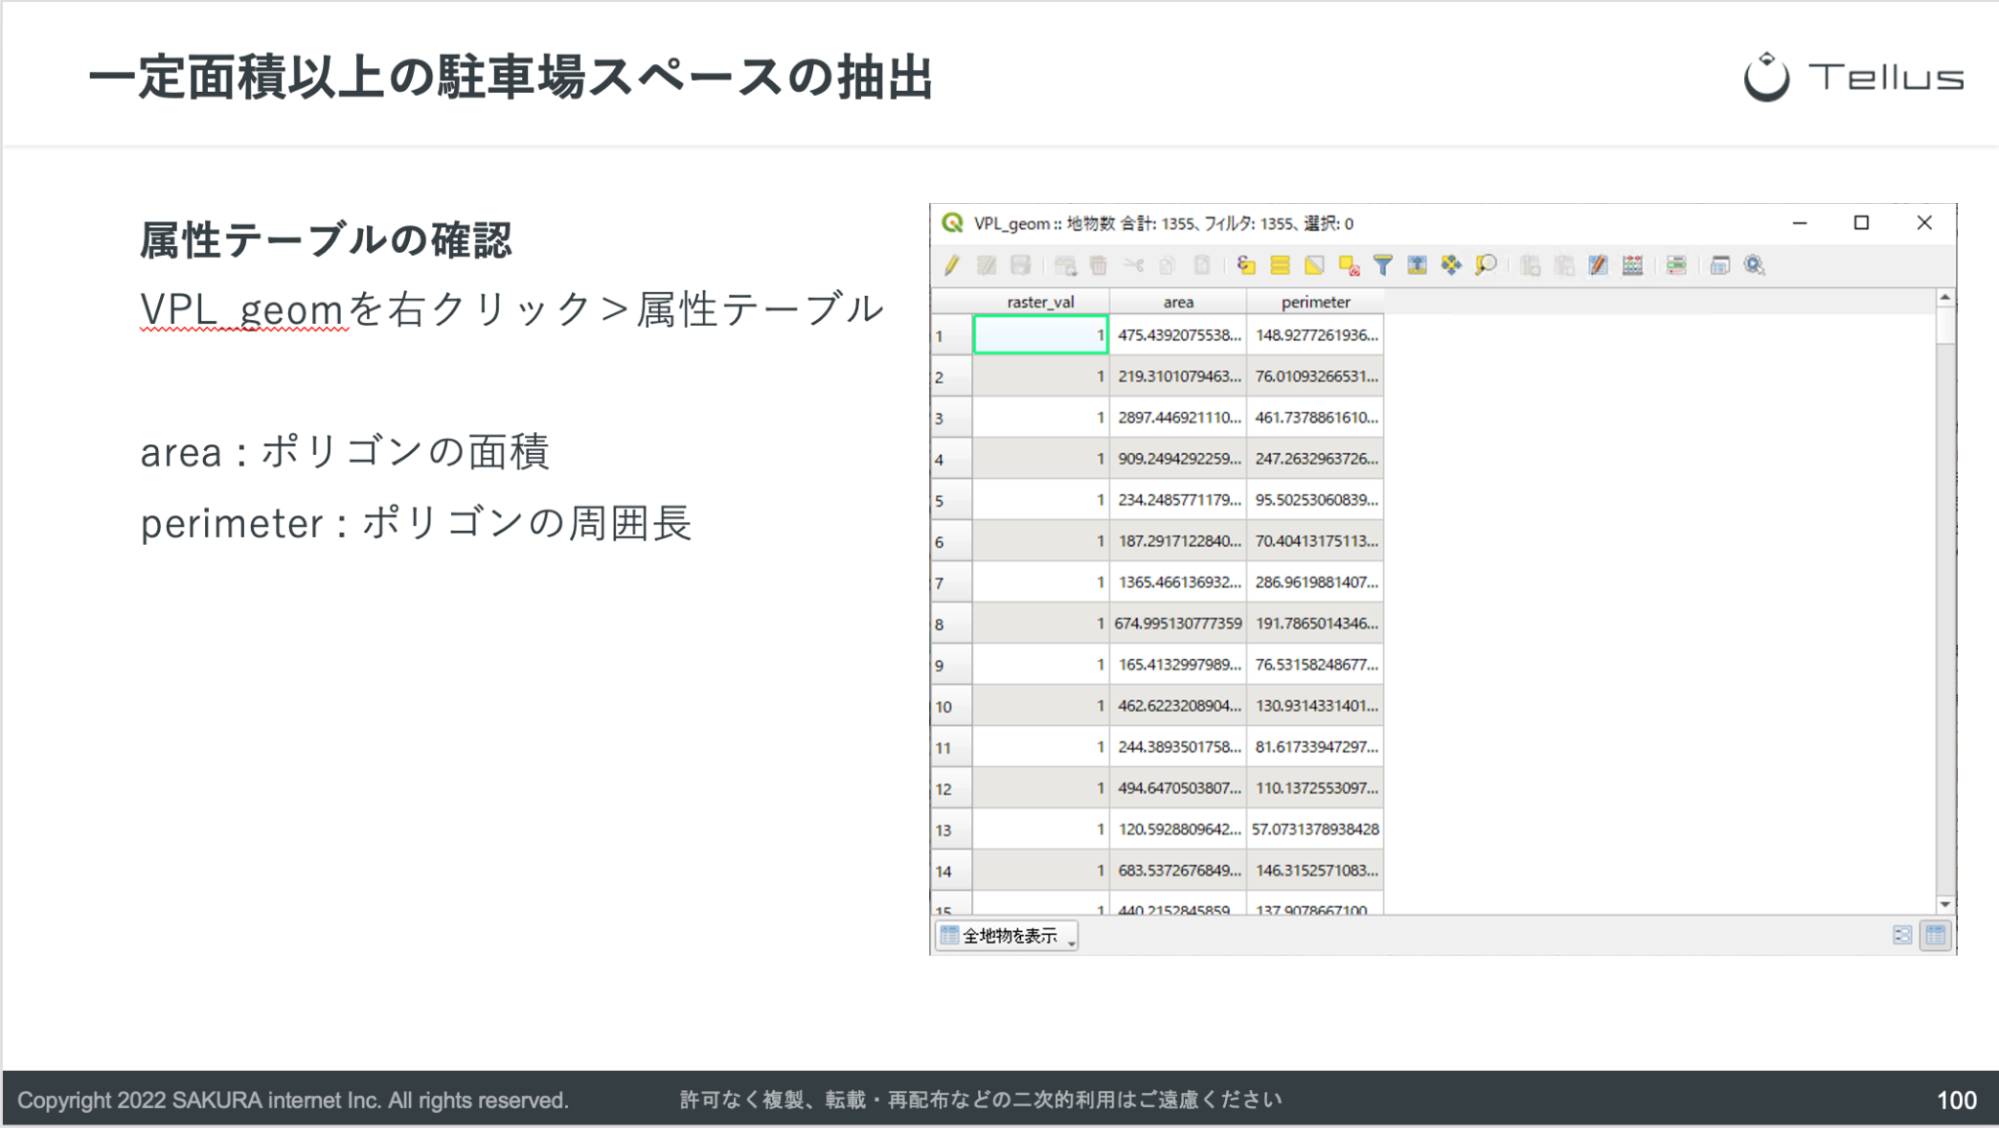Switch to table view
This screenshot has width=1999, height=1129.
(1936, 936)
